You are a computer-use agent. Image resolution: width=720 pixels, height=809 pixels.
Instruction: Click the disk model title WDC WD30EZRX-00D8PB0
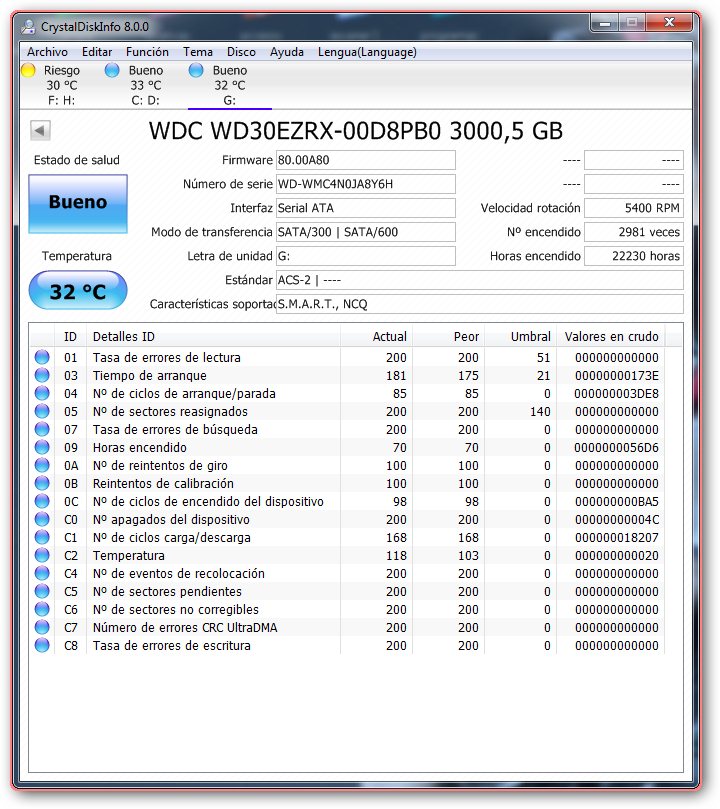point(295,131)
